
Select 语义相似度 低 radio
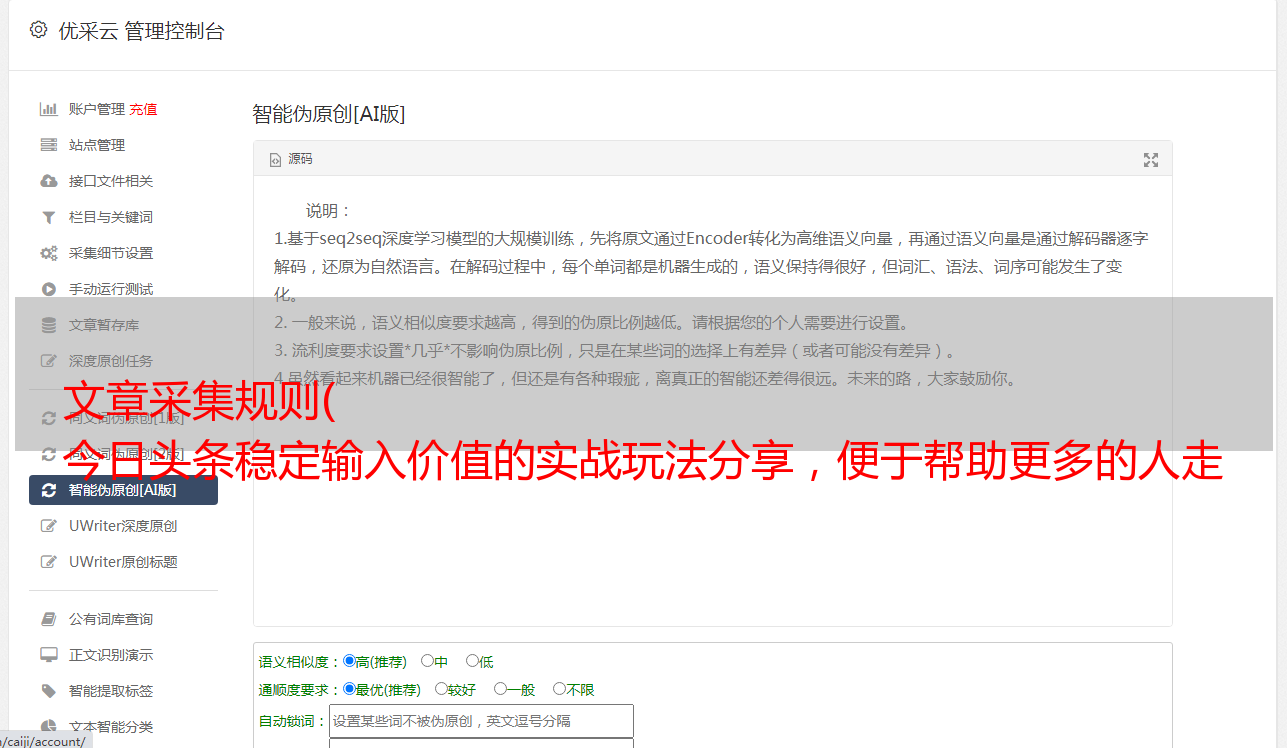pos(472,661)
